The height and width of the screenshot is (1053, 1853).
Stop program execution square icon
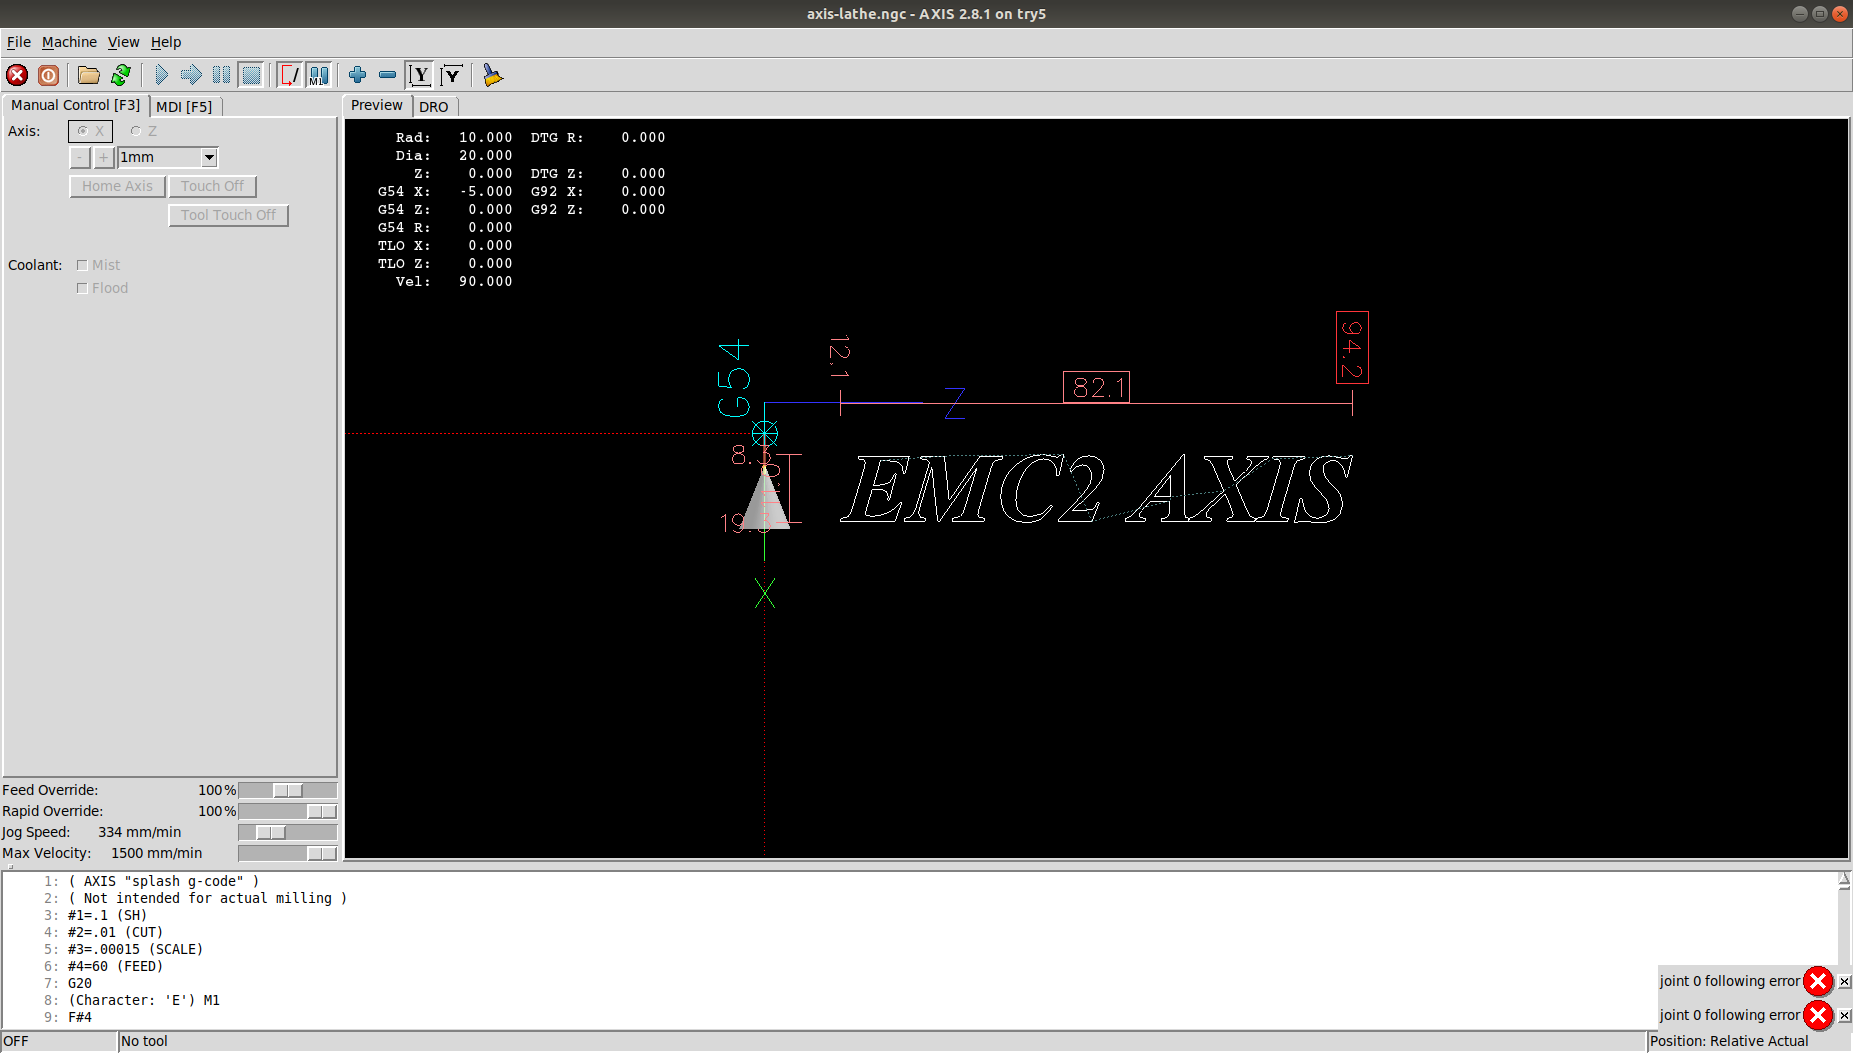(251, 75)
